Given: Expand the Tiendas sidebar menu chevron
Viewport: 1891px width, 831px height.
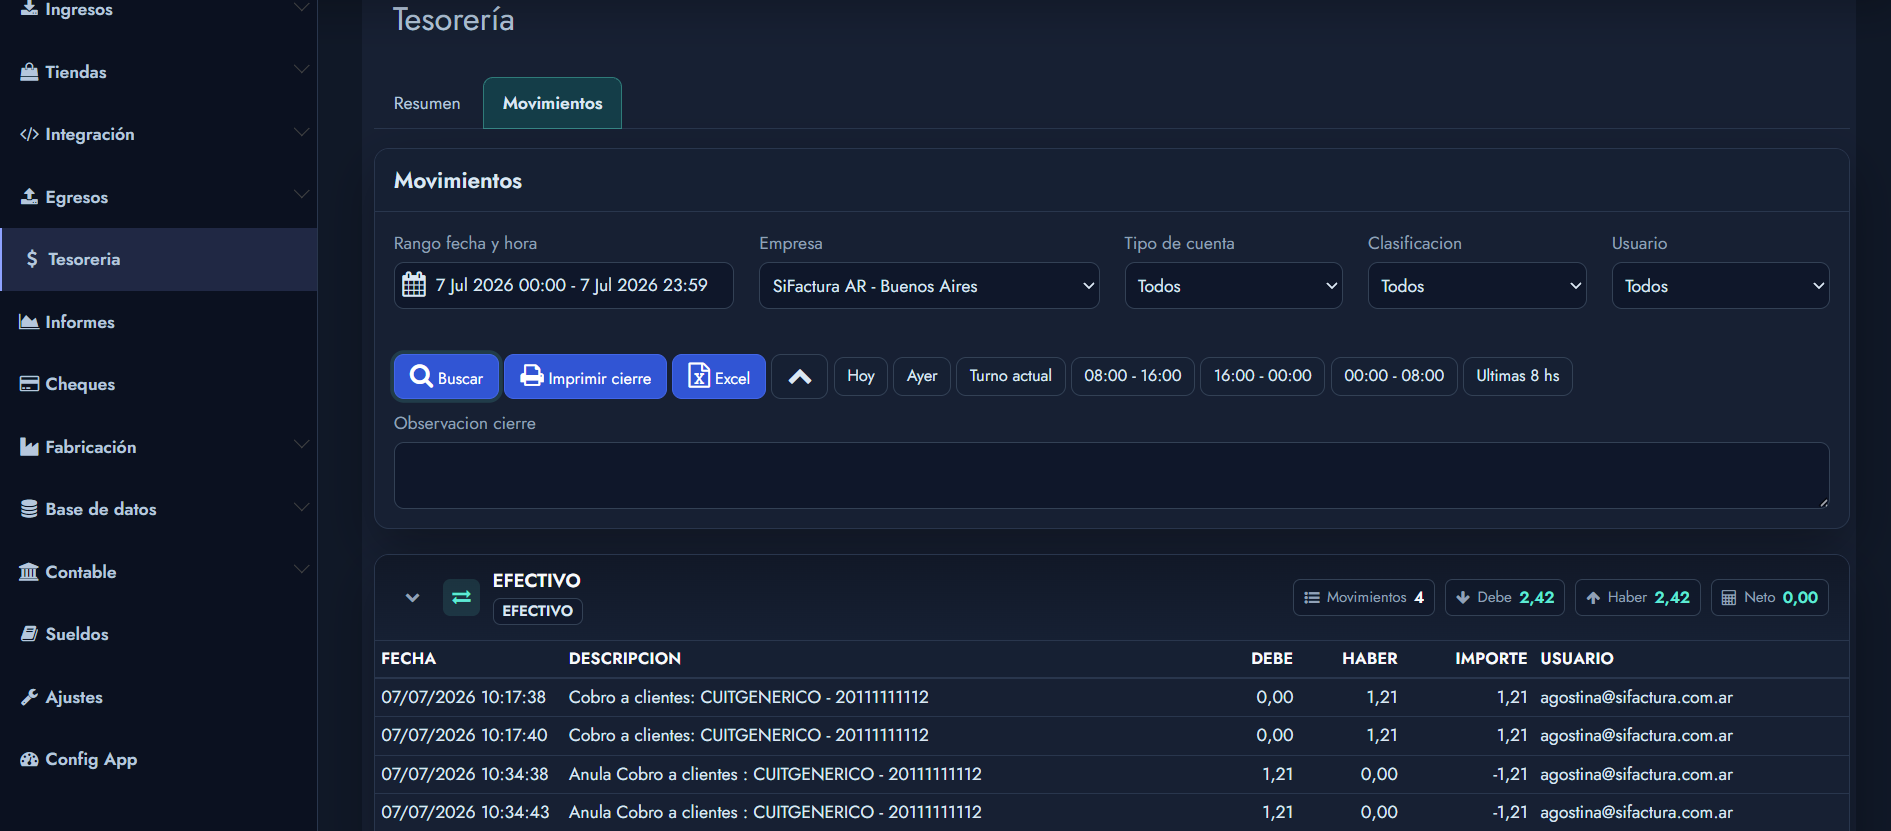Looking at the screenshot, I should (x=301, y=70).
